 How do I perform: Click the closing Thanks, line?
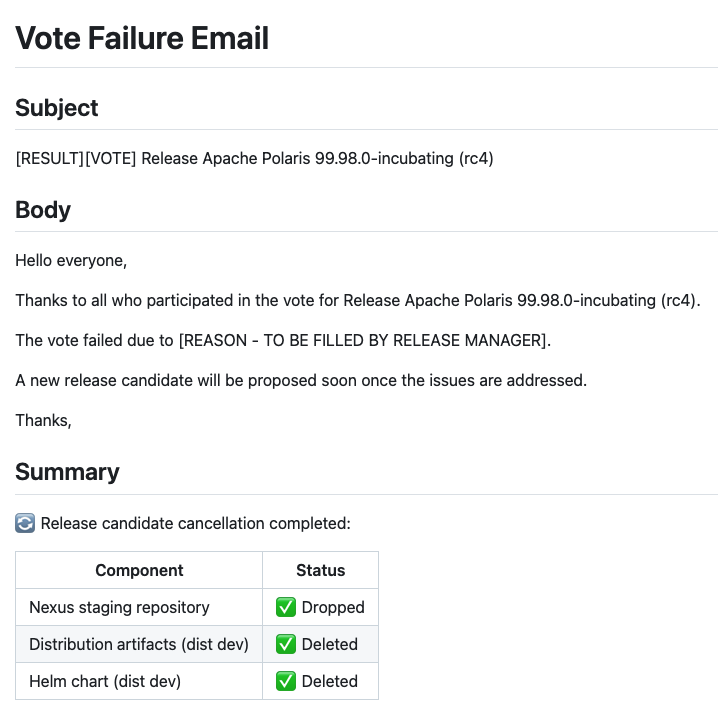(43, 421)
